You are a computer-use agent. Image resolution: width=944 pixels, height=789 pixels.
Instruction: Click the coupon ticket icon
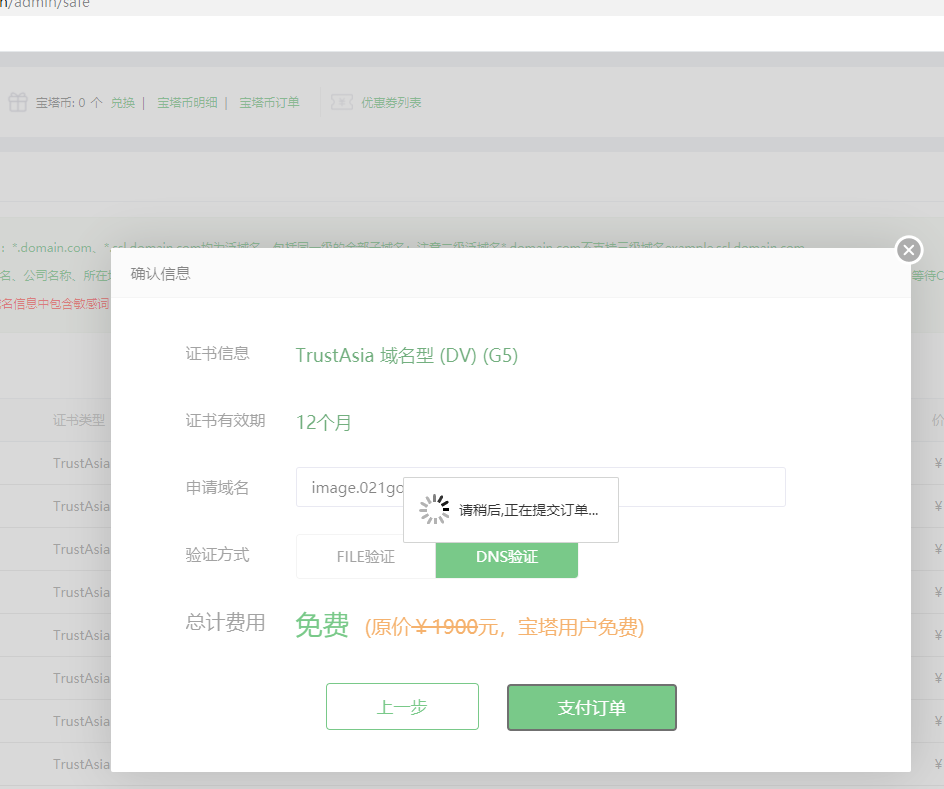342,102
